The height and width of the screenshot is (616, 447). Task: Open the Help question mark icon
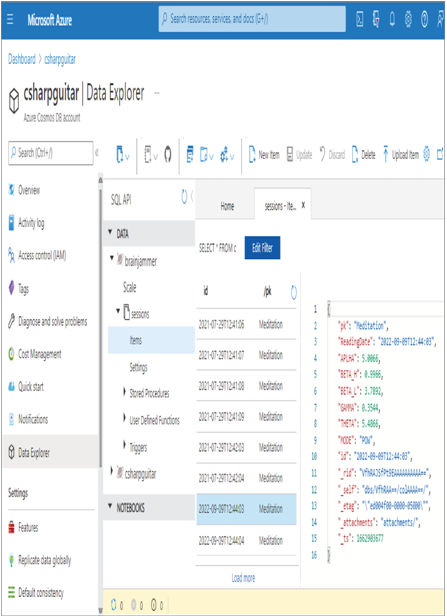424,19
